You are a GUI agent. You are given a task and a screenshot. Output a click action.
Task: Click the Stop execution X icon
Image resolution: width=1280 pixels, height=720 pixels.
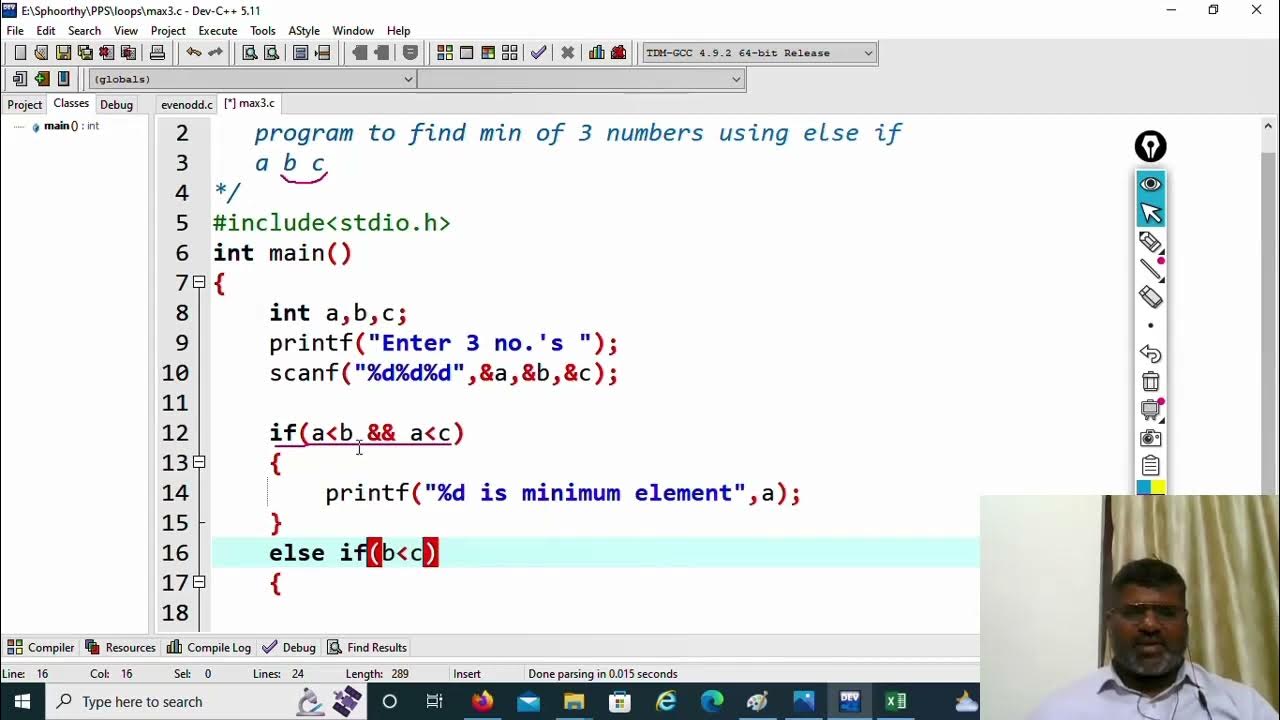567,53
